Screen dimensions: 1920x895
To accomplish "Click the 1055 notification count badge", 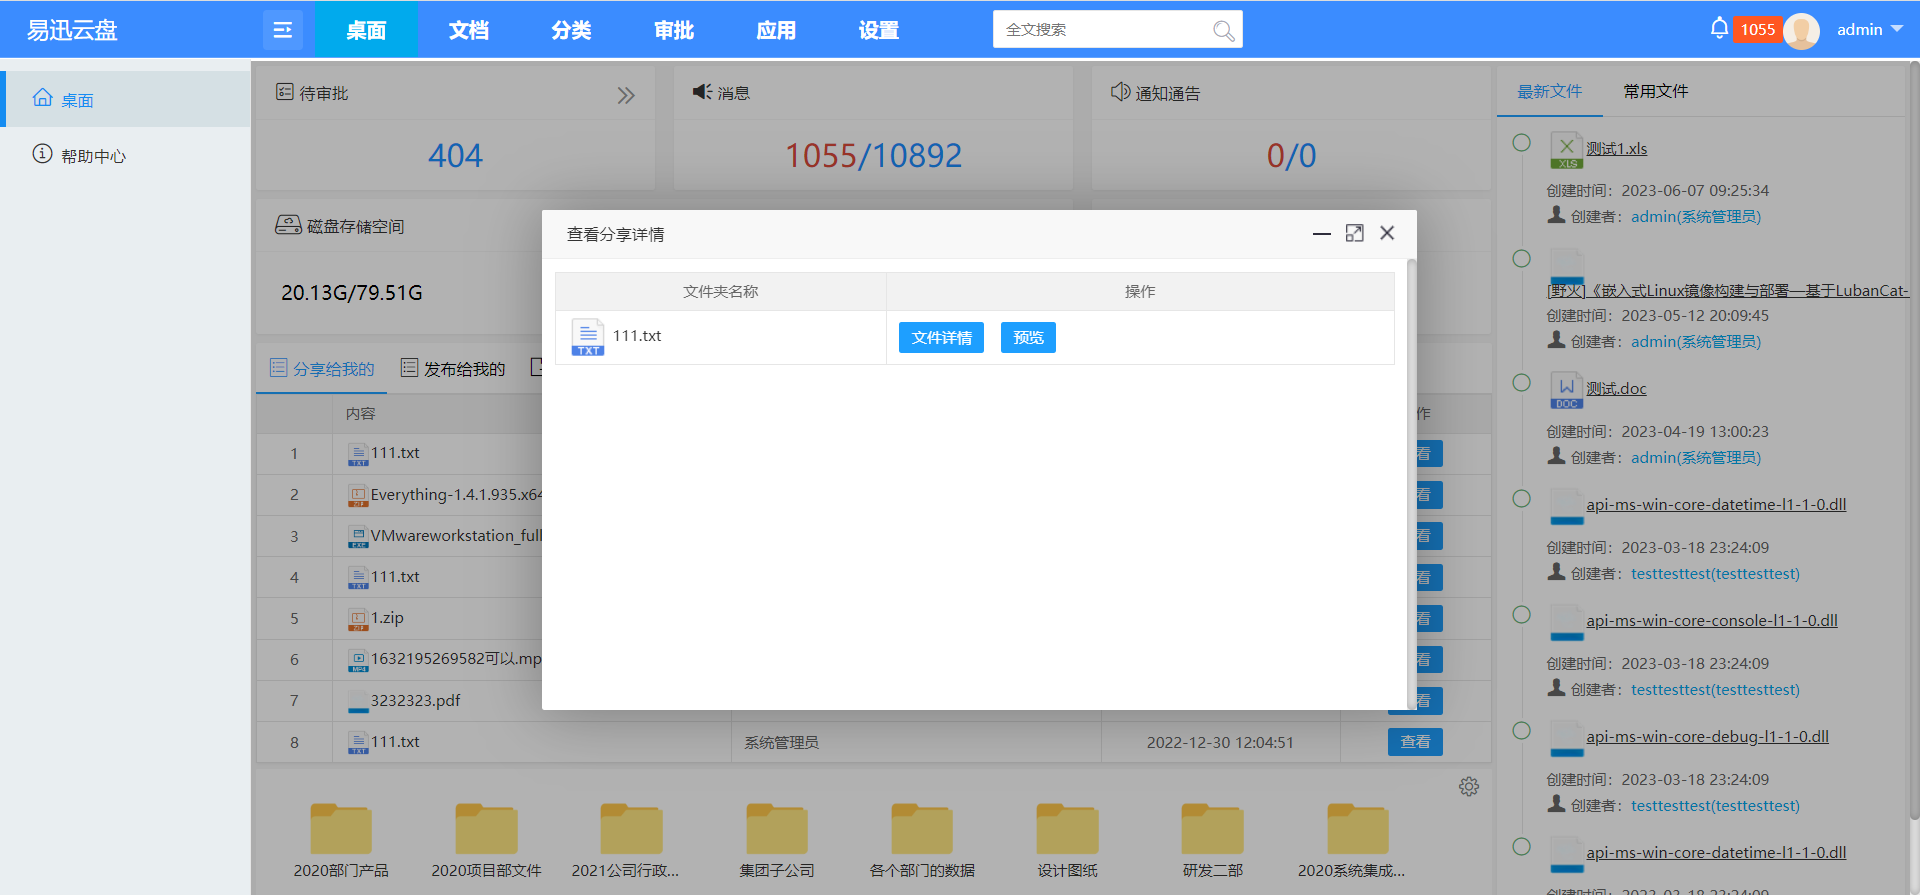I will [x=1757, y=30].
